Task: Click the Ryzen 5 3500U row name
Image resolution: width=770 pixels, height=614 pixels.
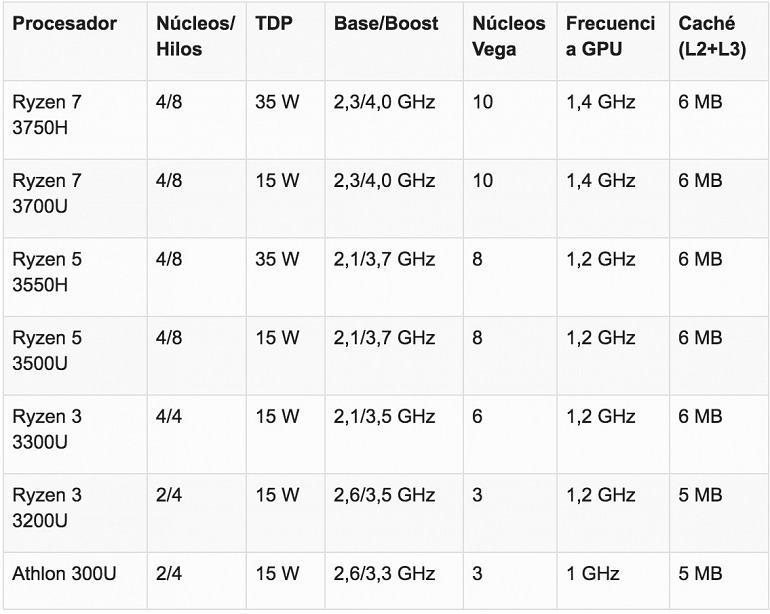Action: coord(47,351)
